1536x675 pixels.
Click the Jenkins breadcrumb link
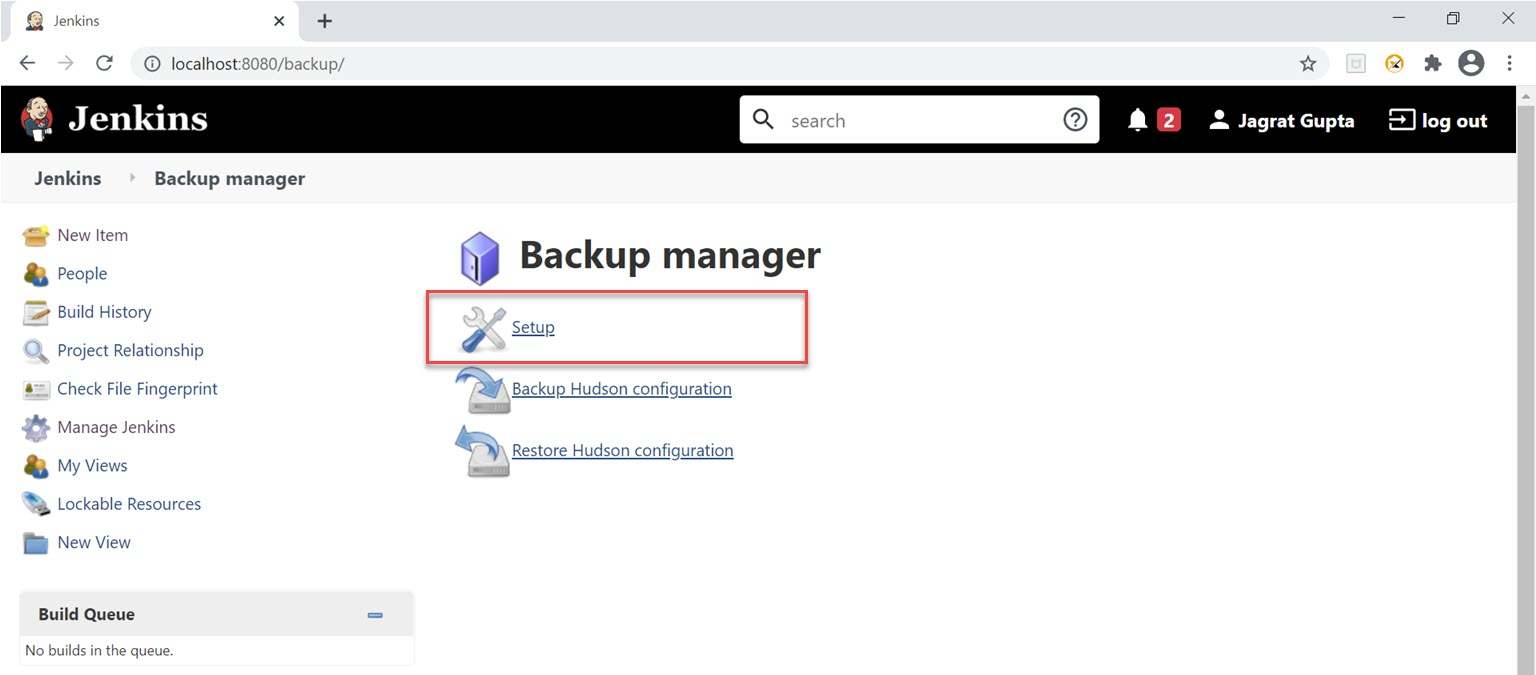point(67,178)
